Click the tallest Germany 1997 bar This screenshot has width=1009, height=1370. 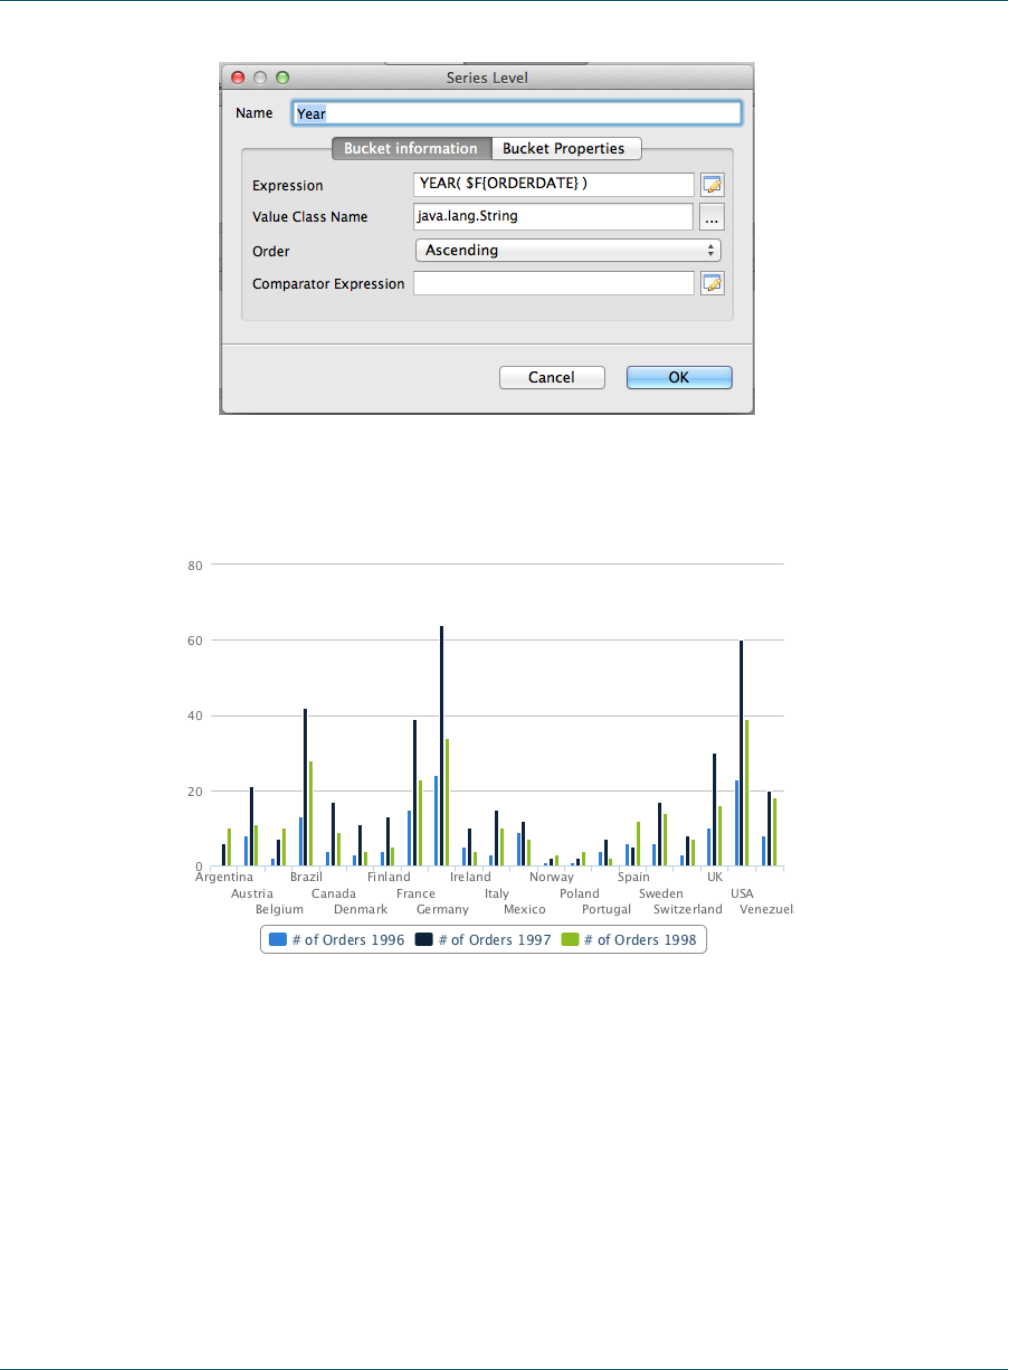pyautogui.click(x=441, y=746)
